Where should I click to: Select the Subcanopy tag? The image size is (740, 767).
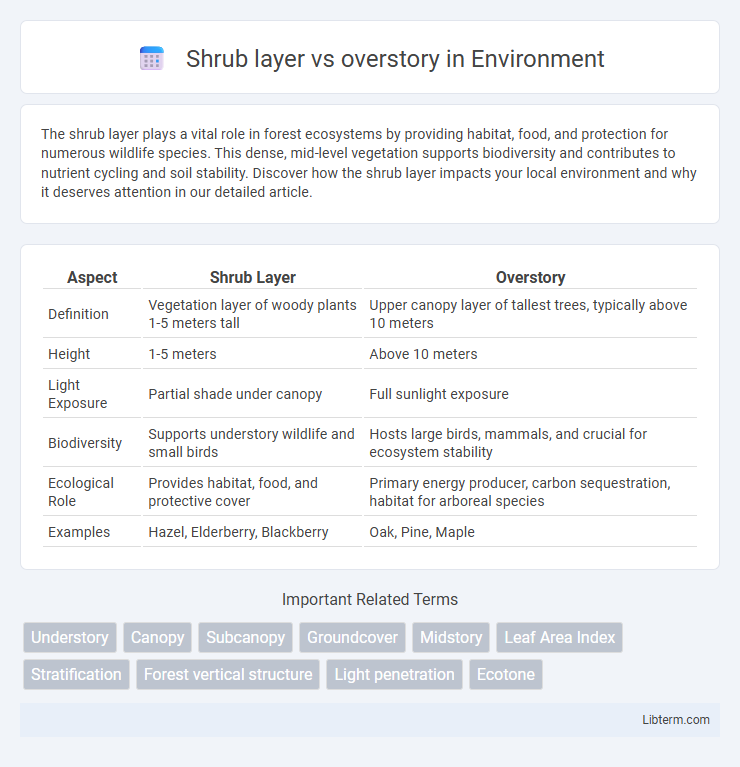click(x=246, y=637)
